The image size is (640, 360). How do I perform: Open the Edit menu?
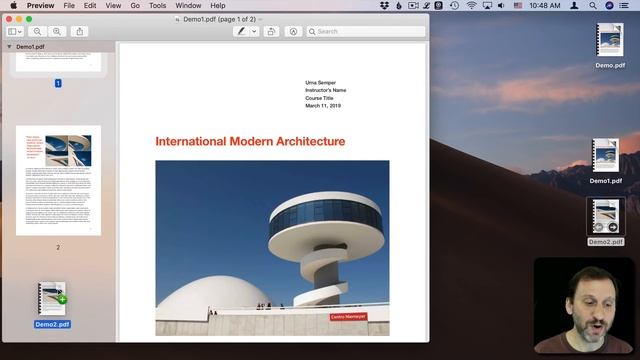click(x=90, y=5)
